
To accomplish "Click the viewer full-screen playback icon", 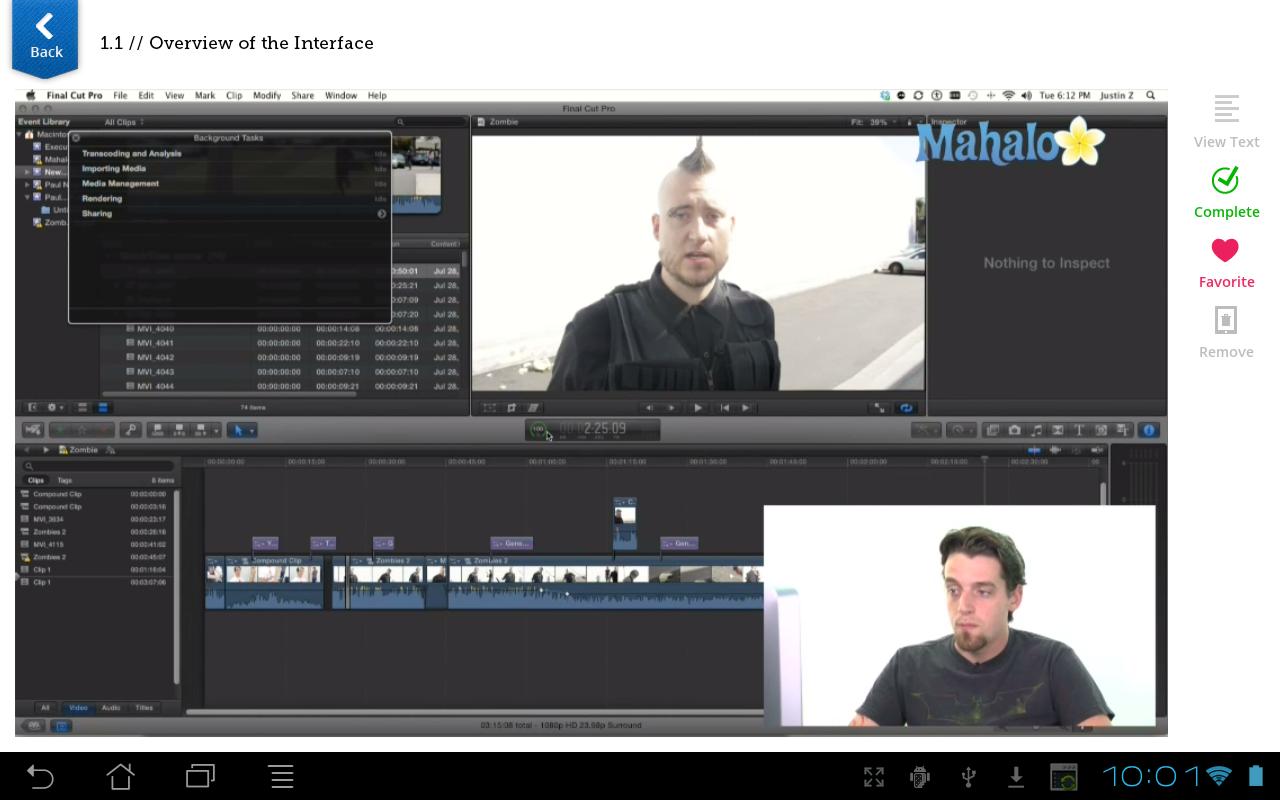I will (880, 408).
